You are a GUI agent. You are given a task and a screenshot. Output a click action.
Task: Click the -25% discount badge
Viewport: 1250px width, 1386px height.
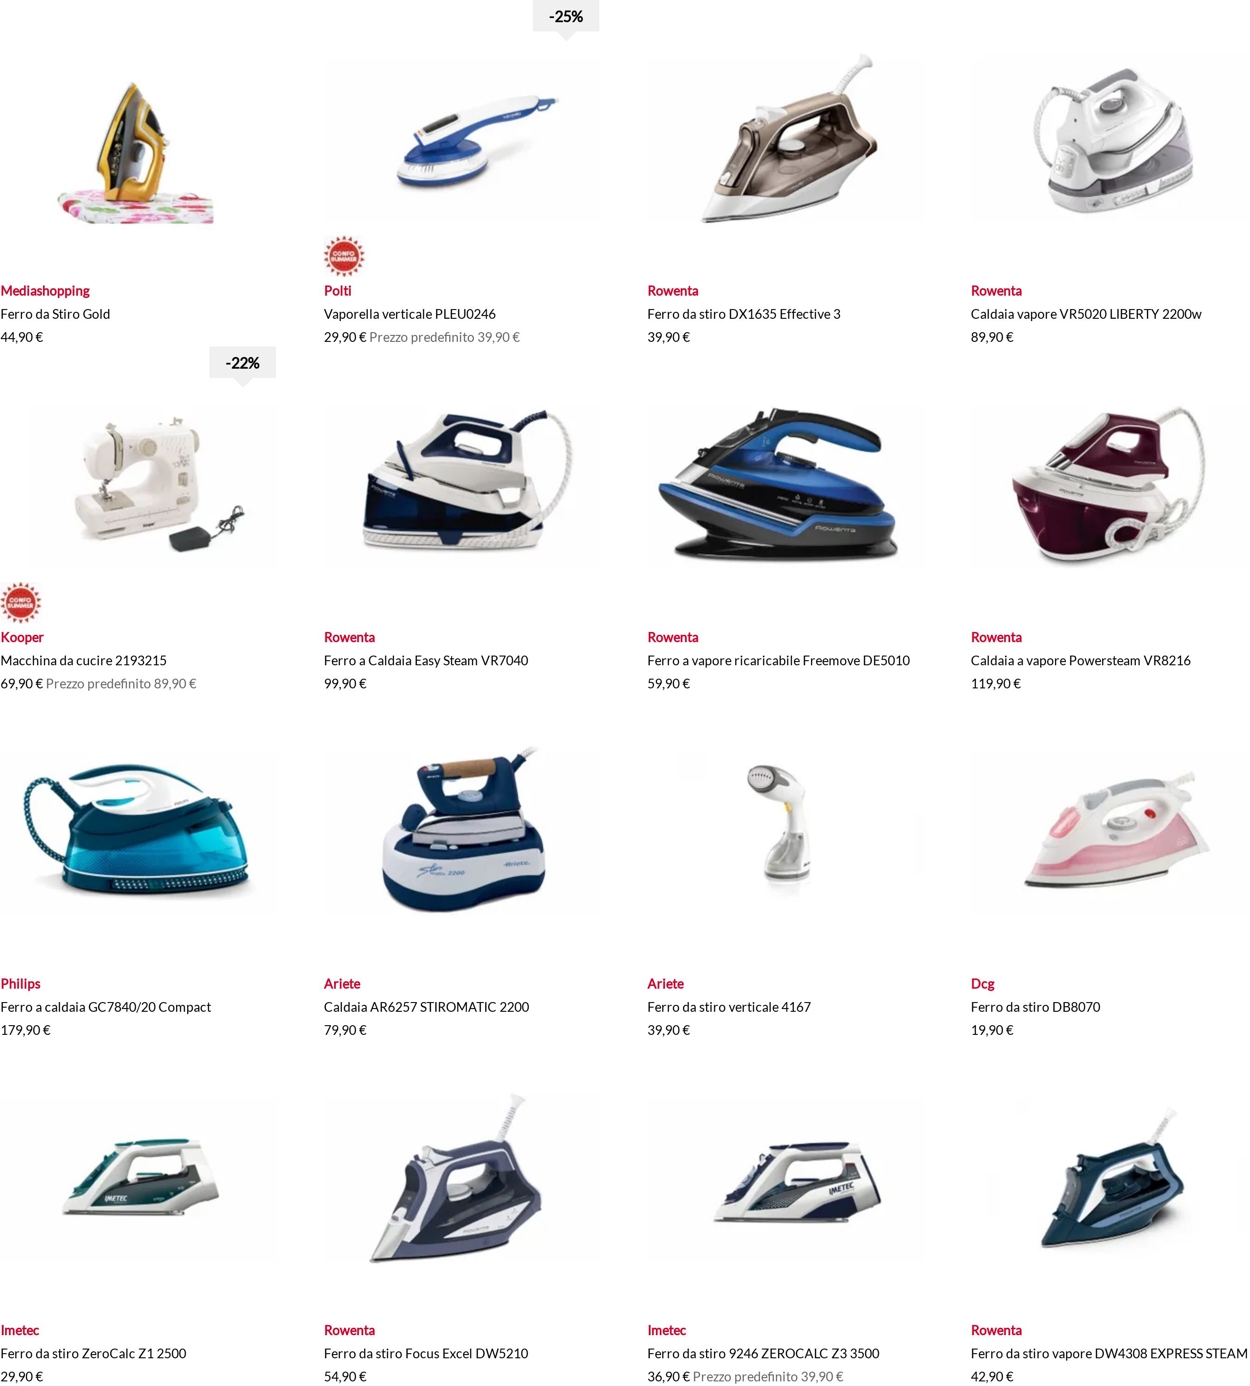click(x=565, y=17)
